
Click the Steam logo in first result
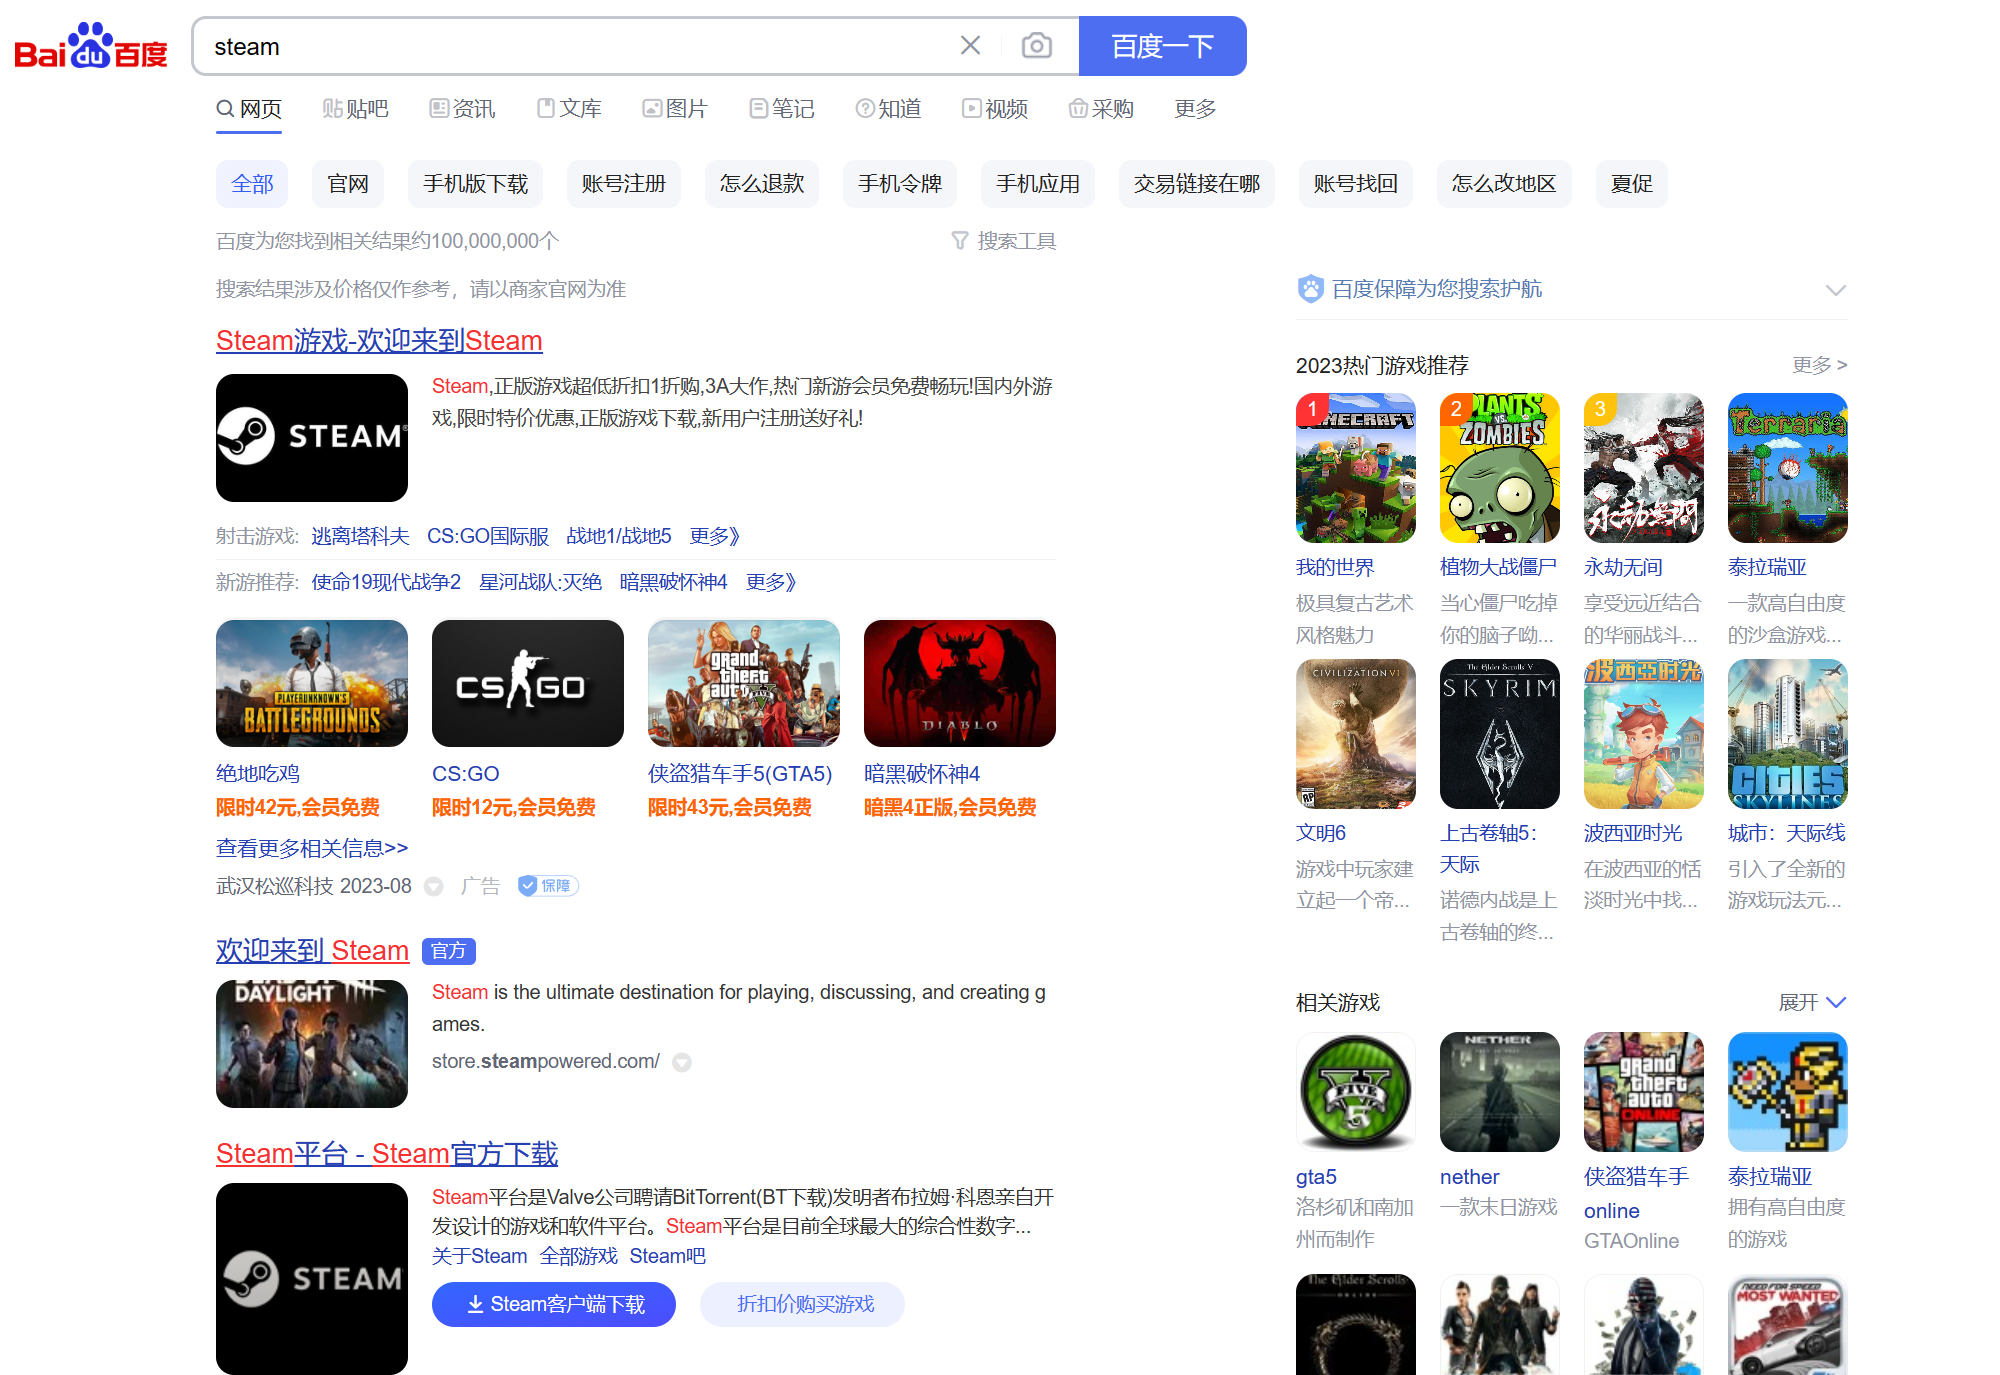click(312, 438)
